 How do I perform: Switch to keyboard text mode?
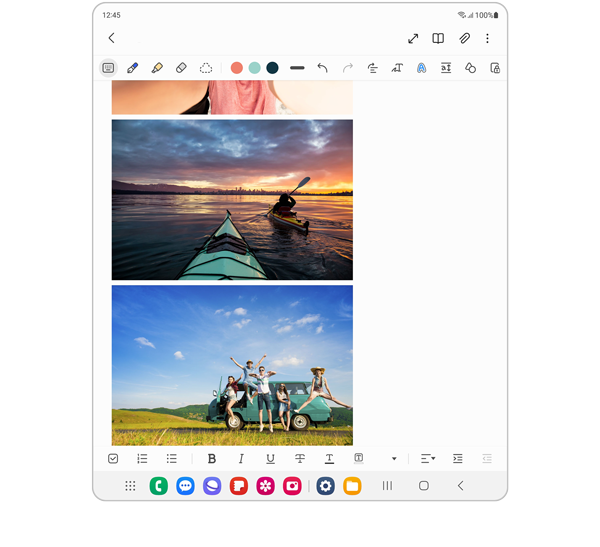coord(108,68)
